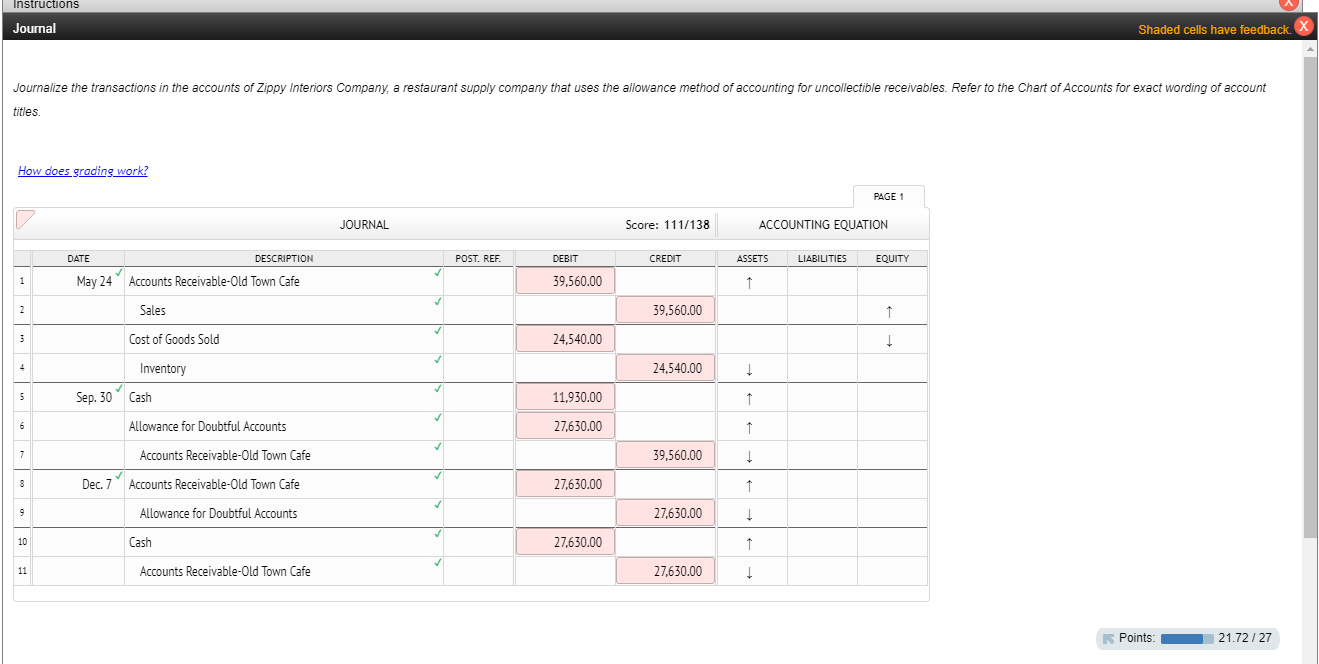Viewport: 1319px width, 664px height.
Task: Click the Assets down arrow in row 7
Action: tap(749, 456)
